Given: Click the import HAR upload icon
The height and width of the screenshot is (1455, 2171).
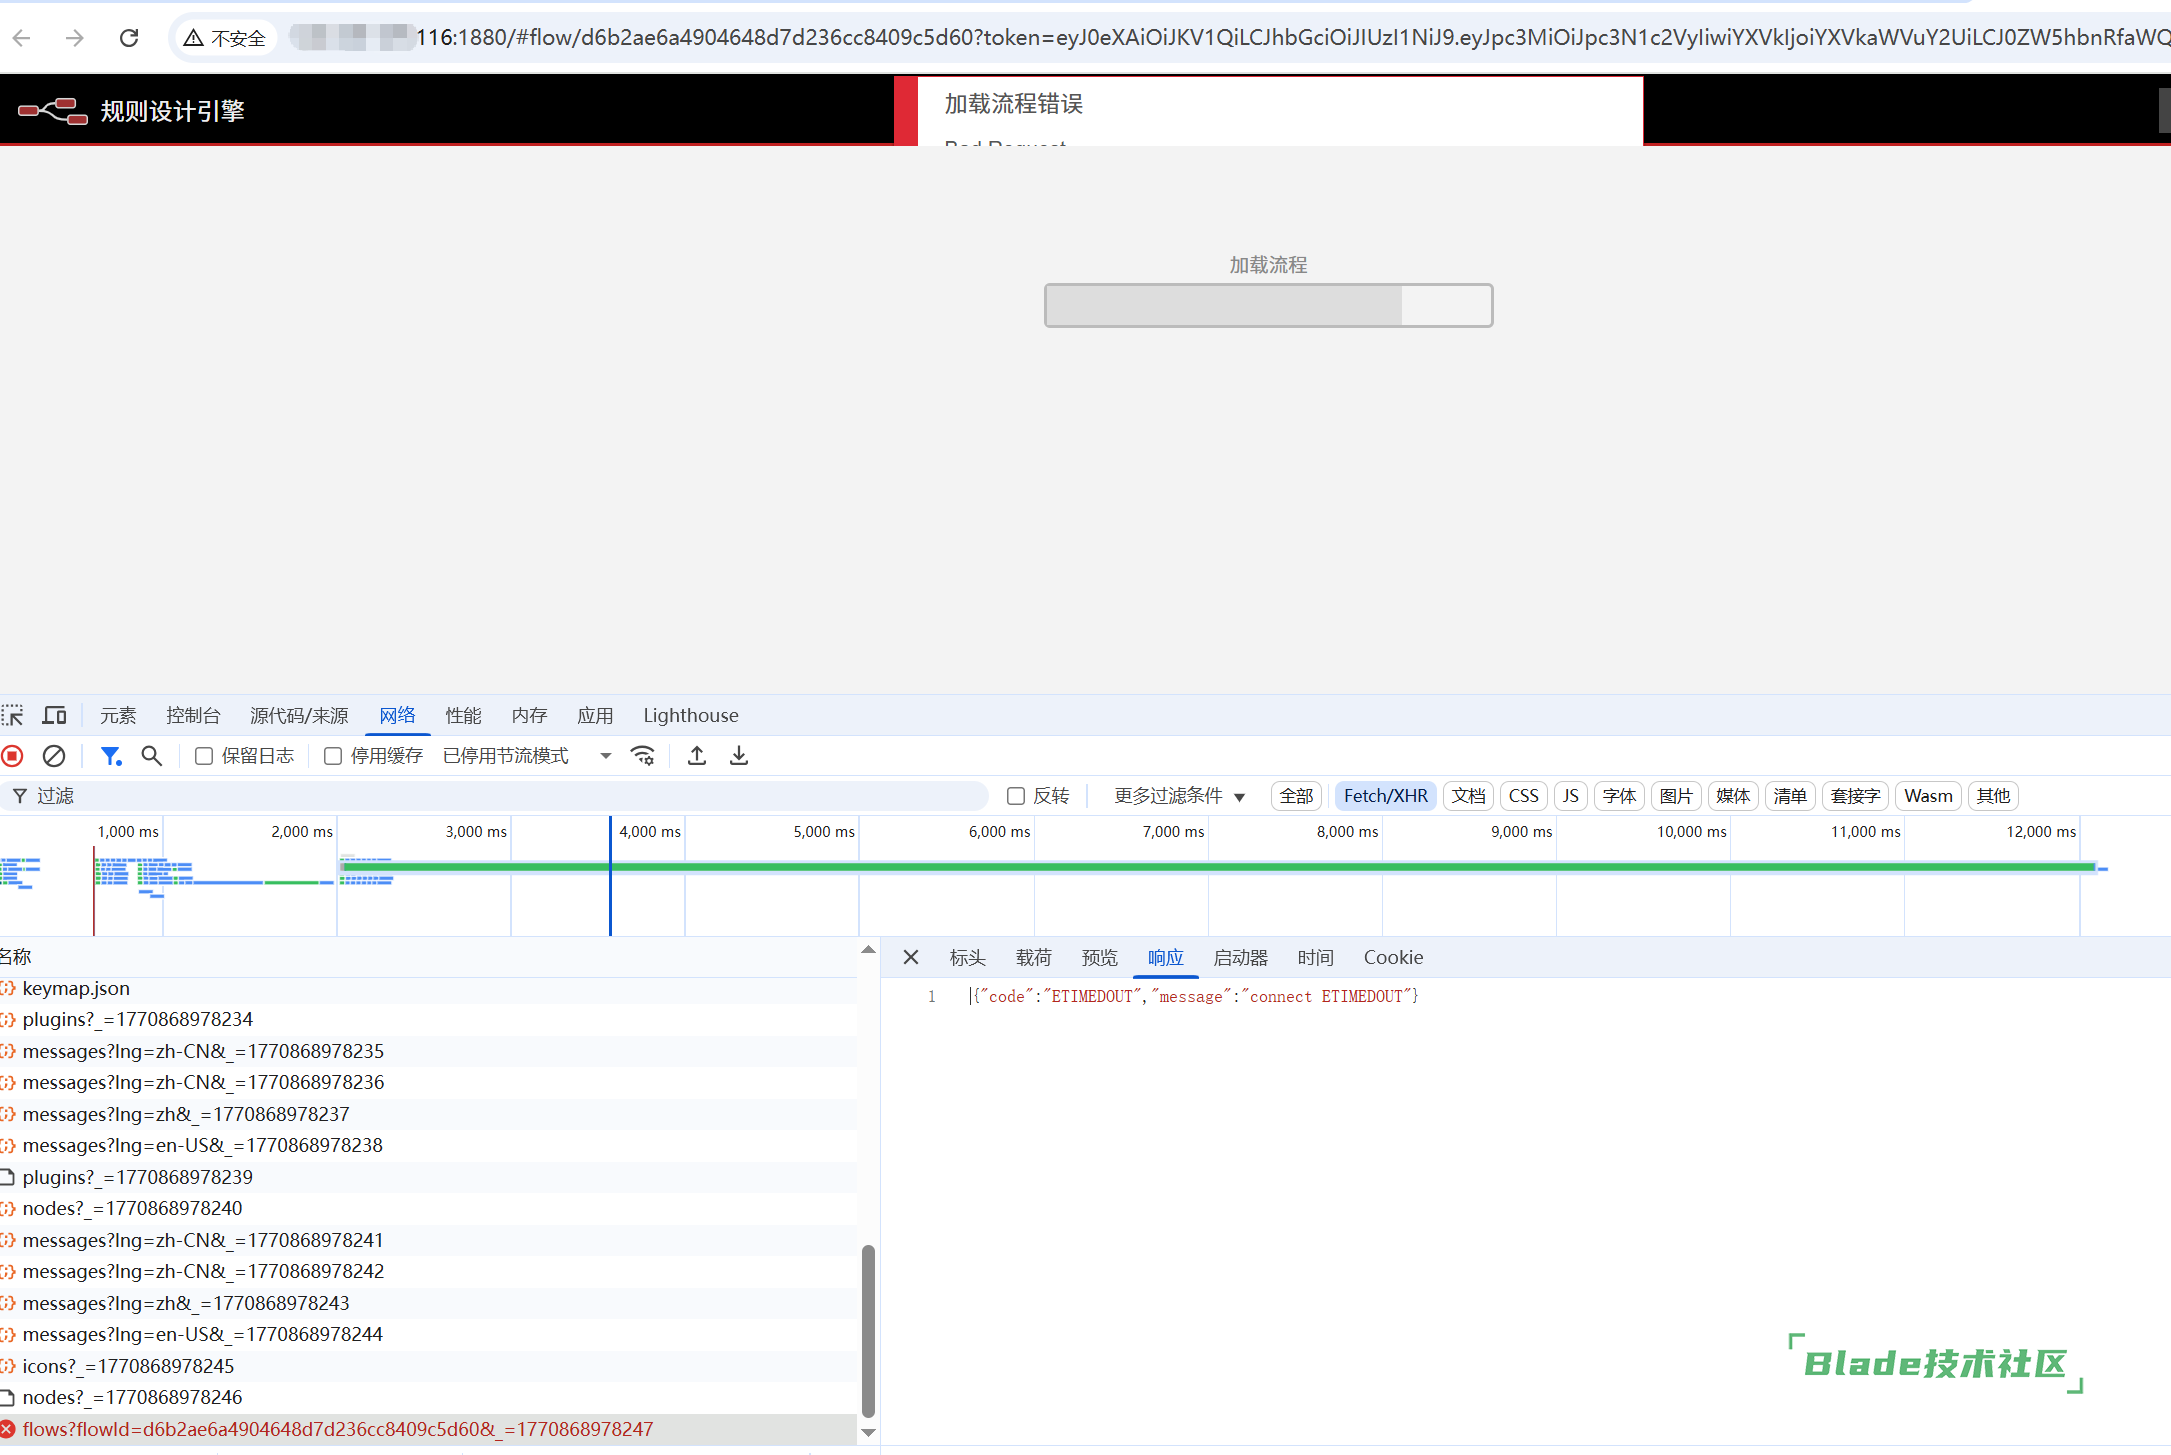Looking at the screenshot, I should click(697, 756).
